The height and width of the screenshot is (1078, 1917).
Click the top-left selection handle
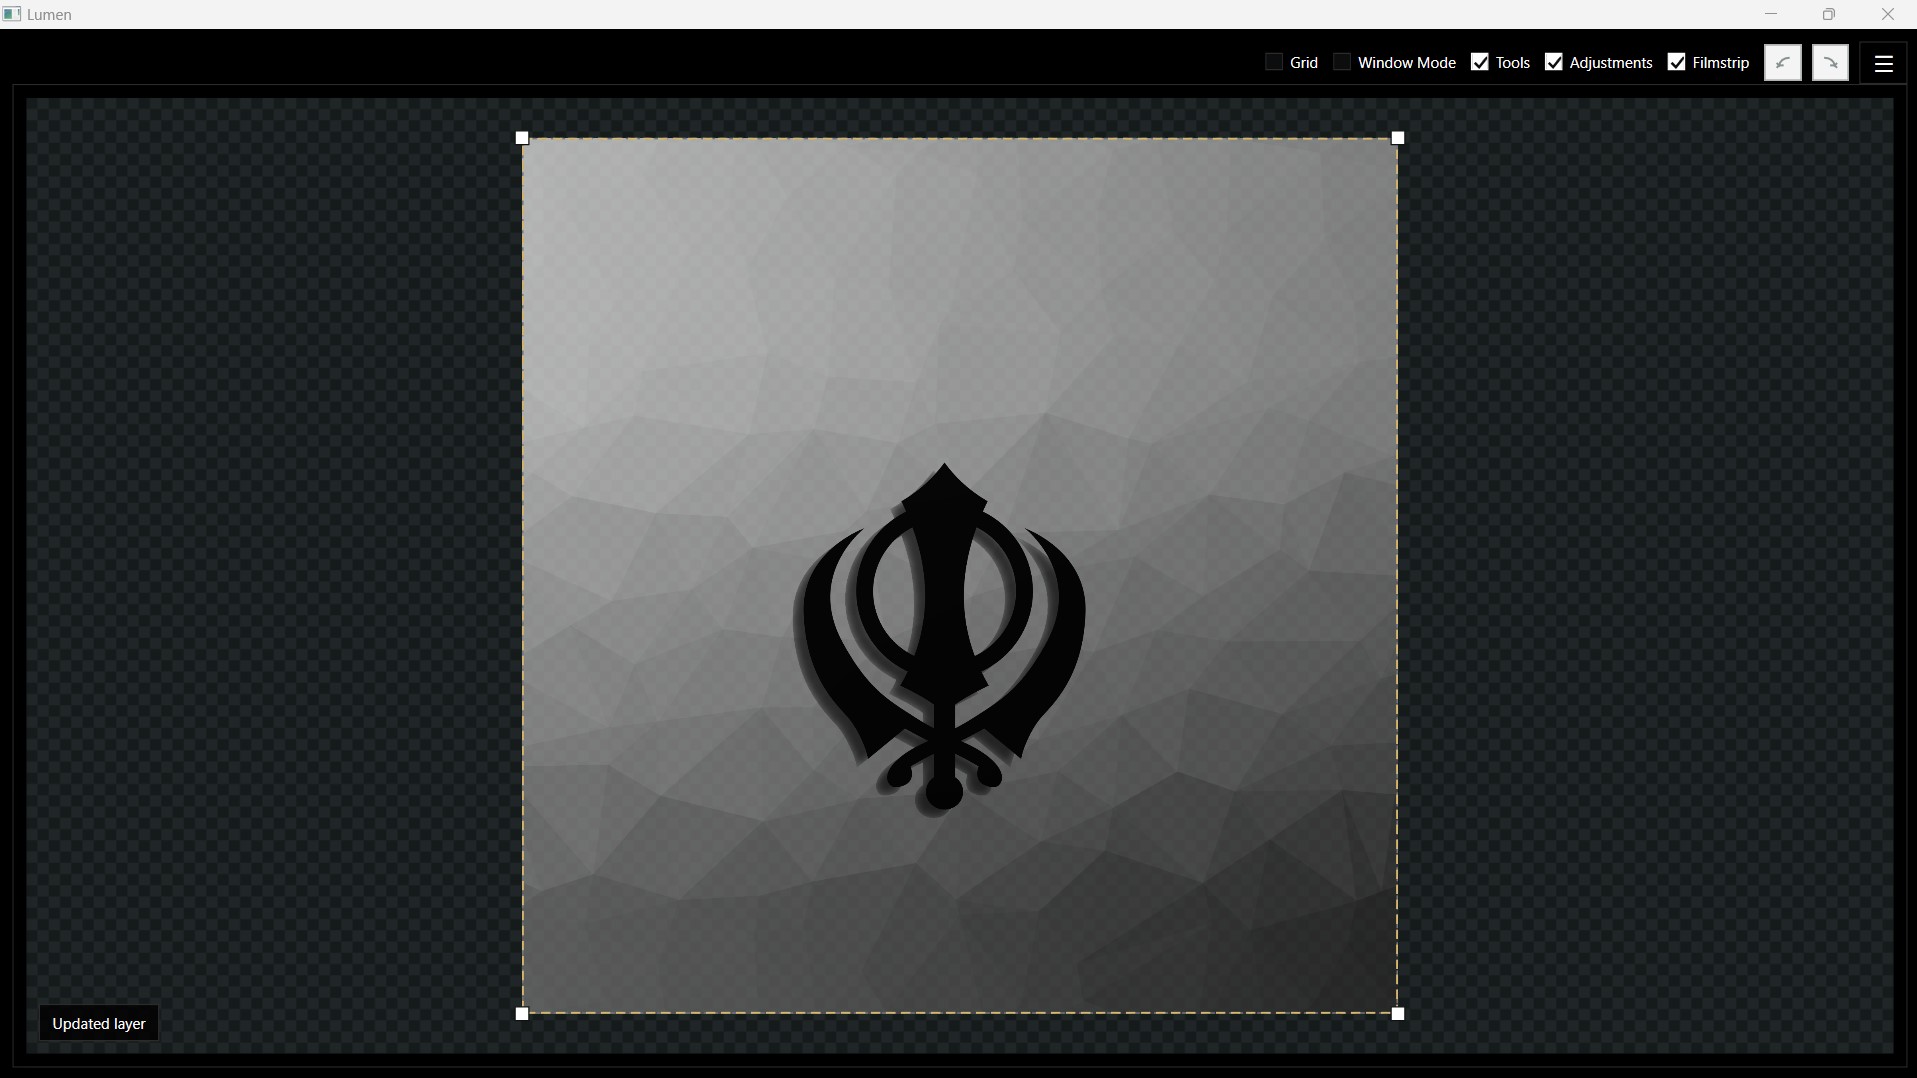[x=522, y=138]
